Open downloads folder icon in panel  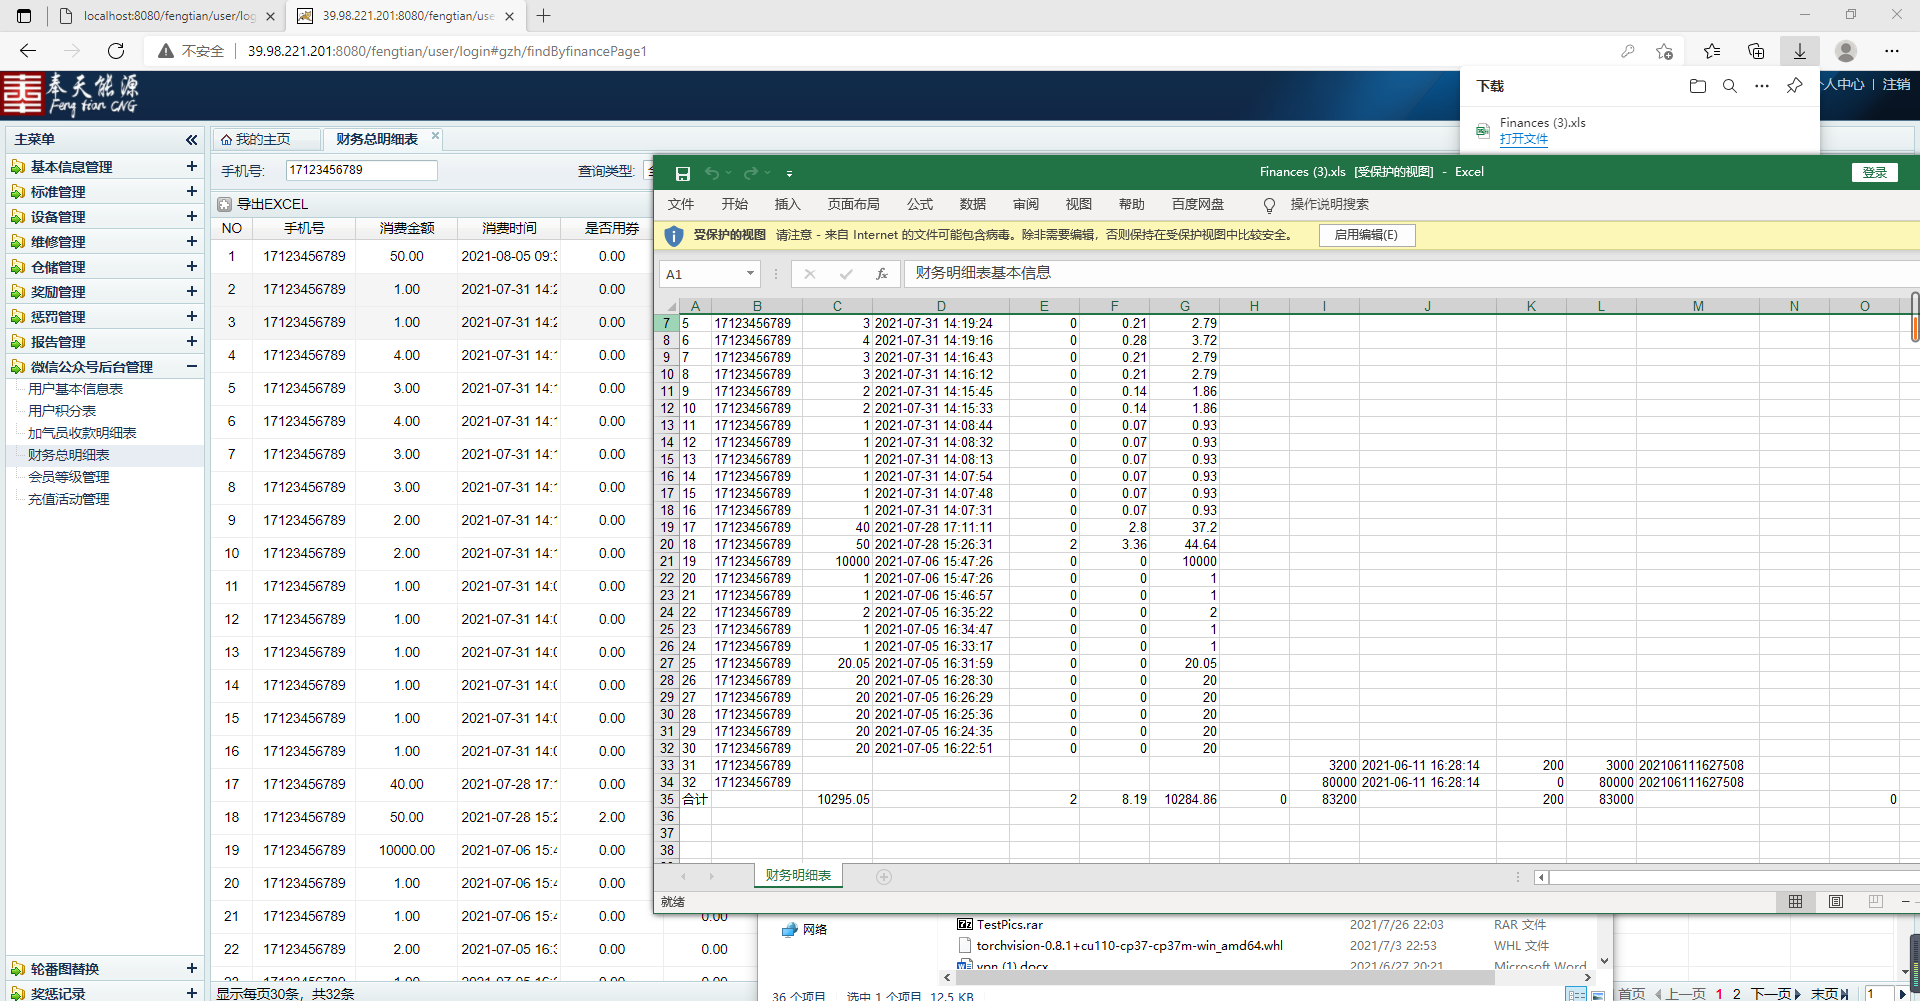(1697, 86)
